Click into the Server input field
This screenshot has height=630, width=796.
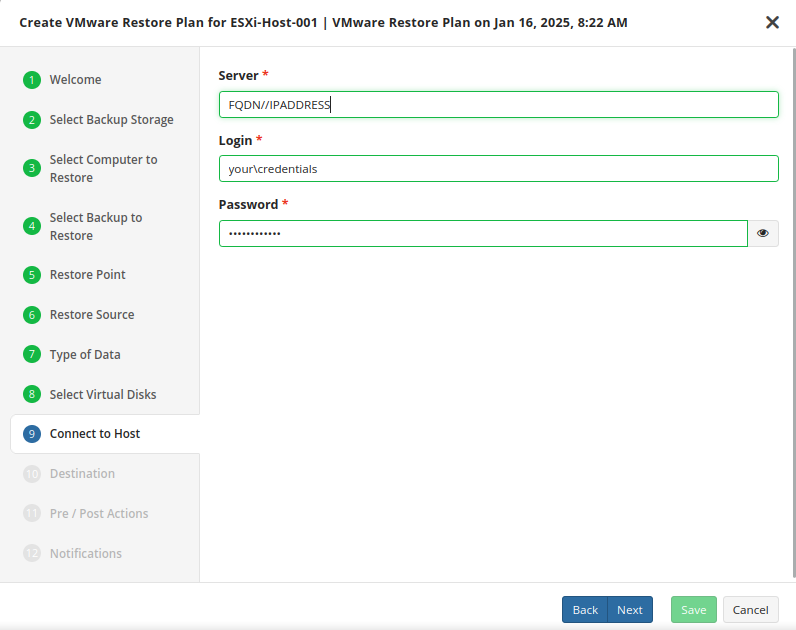coord(498,105)
